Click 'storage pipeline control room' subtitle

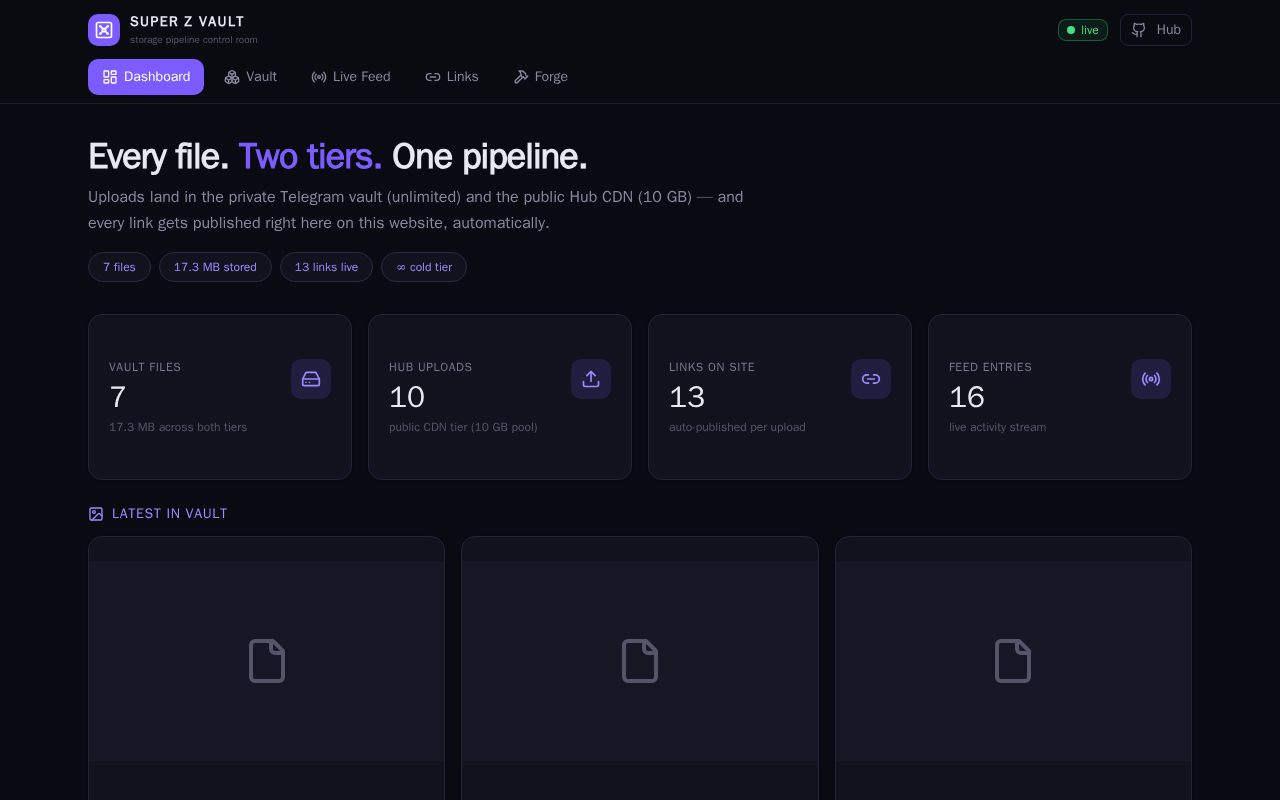click(x=194, y=40)
